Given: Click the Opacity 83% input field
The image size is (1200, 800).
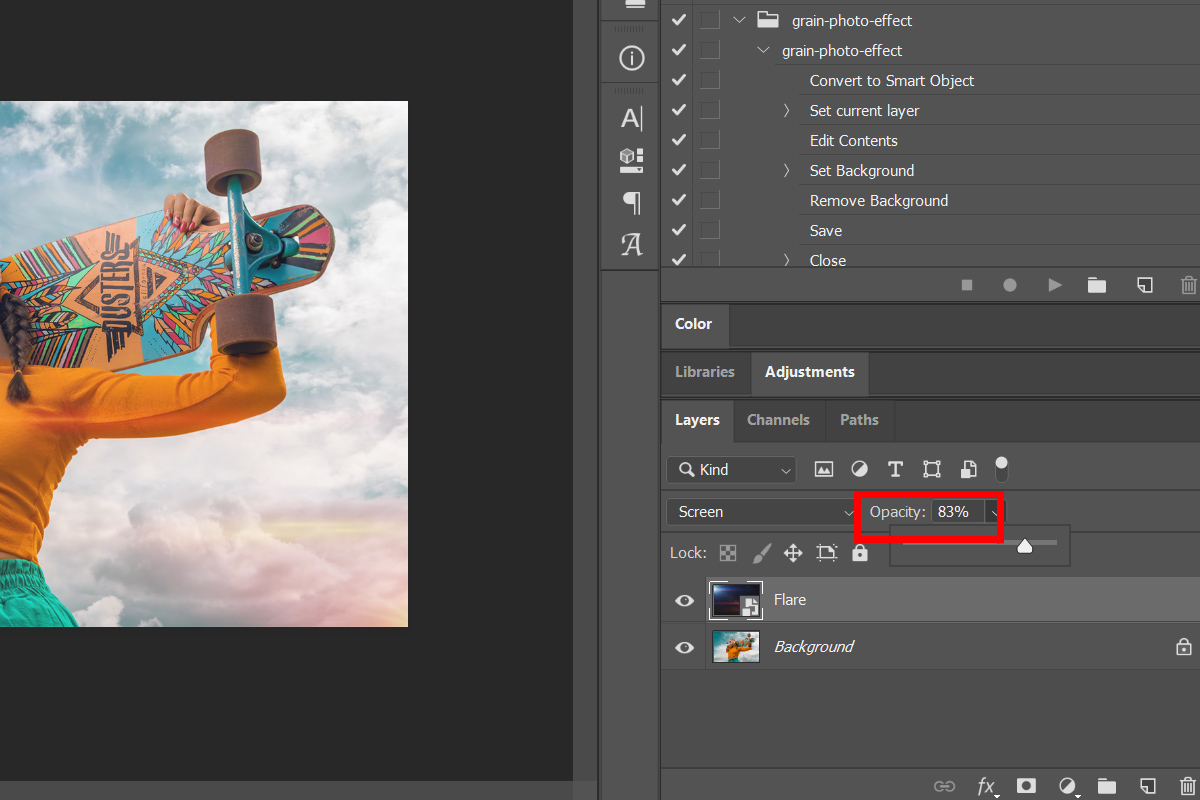Looking at the screenshot, I should [x=957, y=512].
